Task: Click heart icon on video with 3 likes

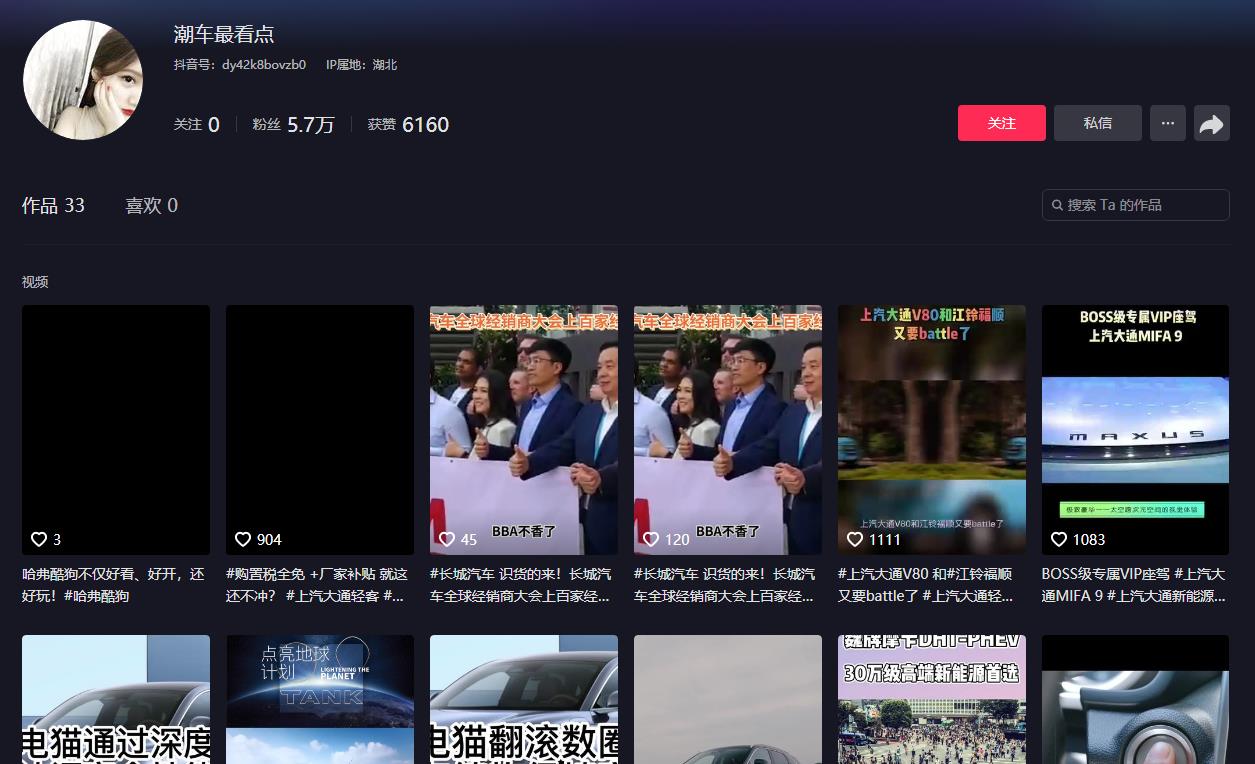Action: [x=39, y=539]
